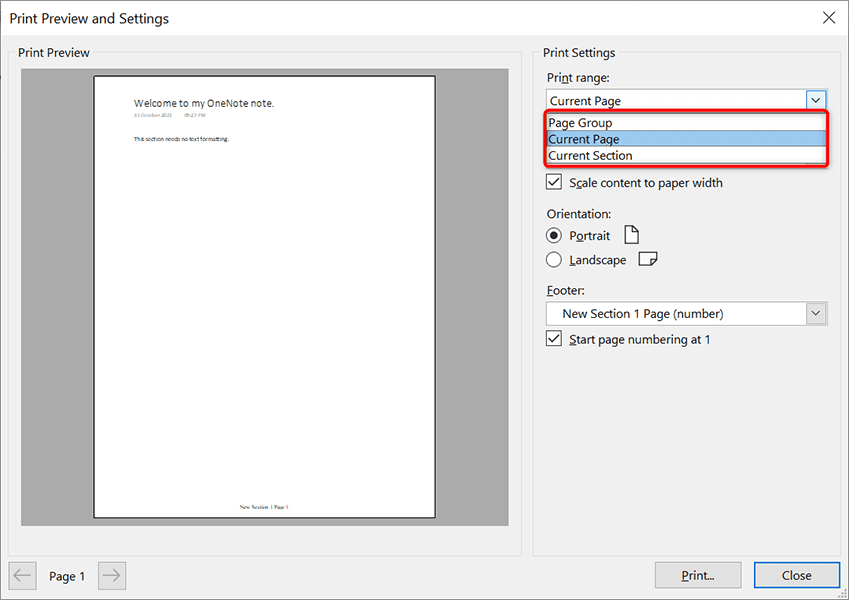Click the print preview page thumbnail
Viewport: 849px width, 600px height.
pyautogui.click(x=264, y=297)
